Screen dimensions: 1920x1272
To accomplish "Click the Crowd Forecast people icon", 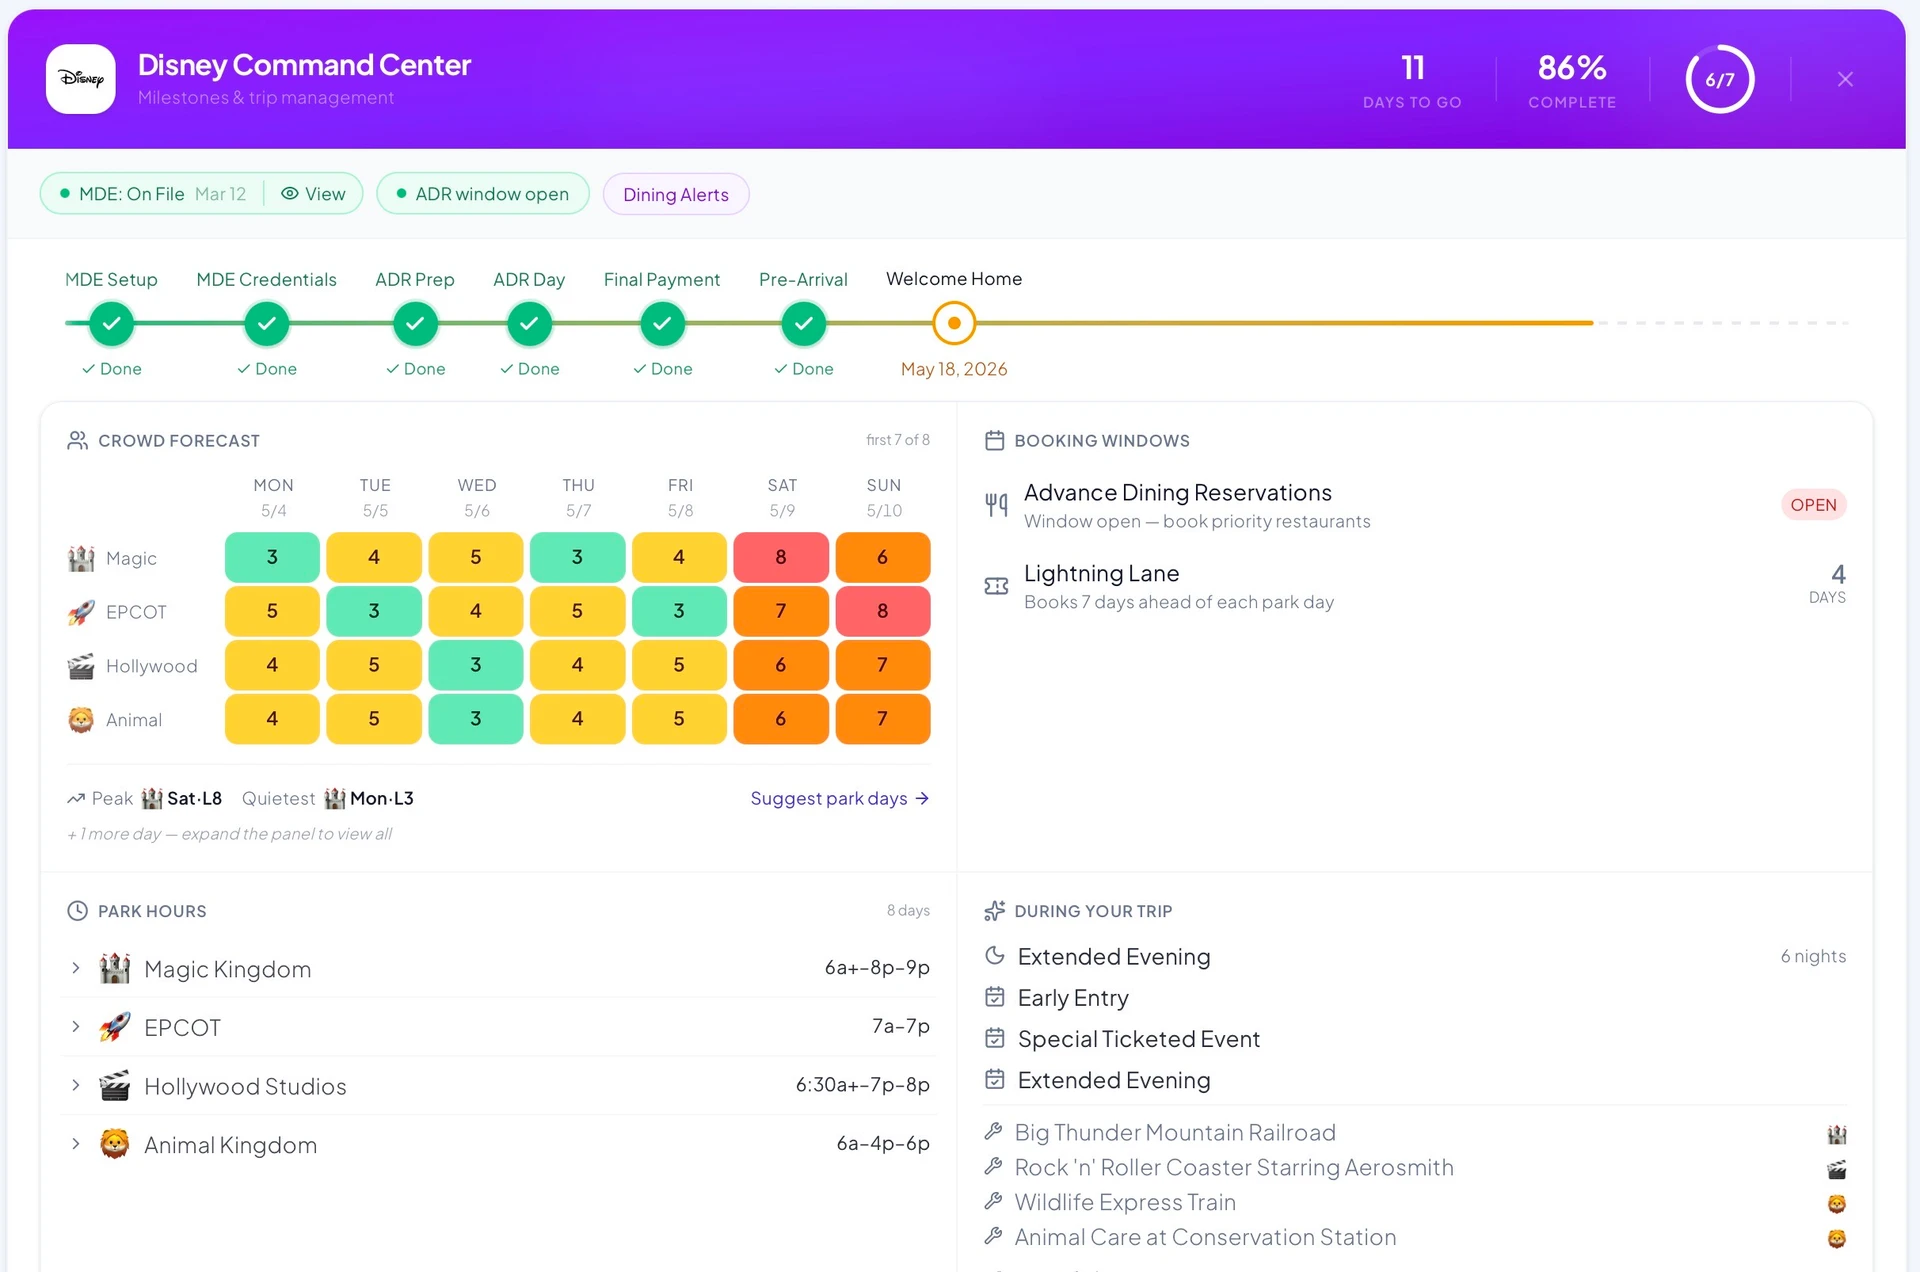I will coord(77,441).
